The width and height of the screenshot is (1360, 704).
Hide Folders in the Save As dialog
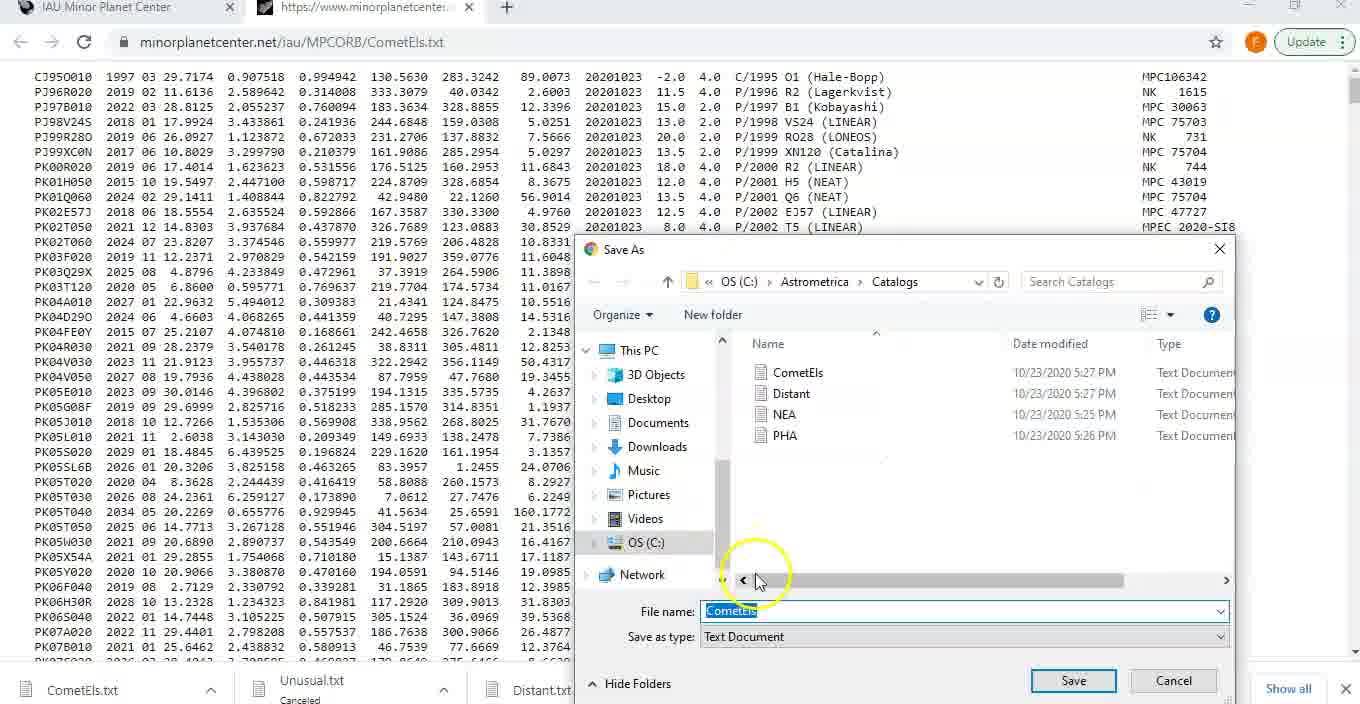click(x=629, y=684)
